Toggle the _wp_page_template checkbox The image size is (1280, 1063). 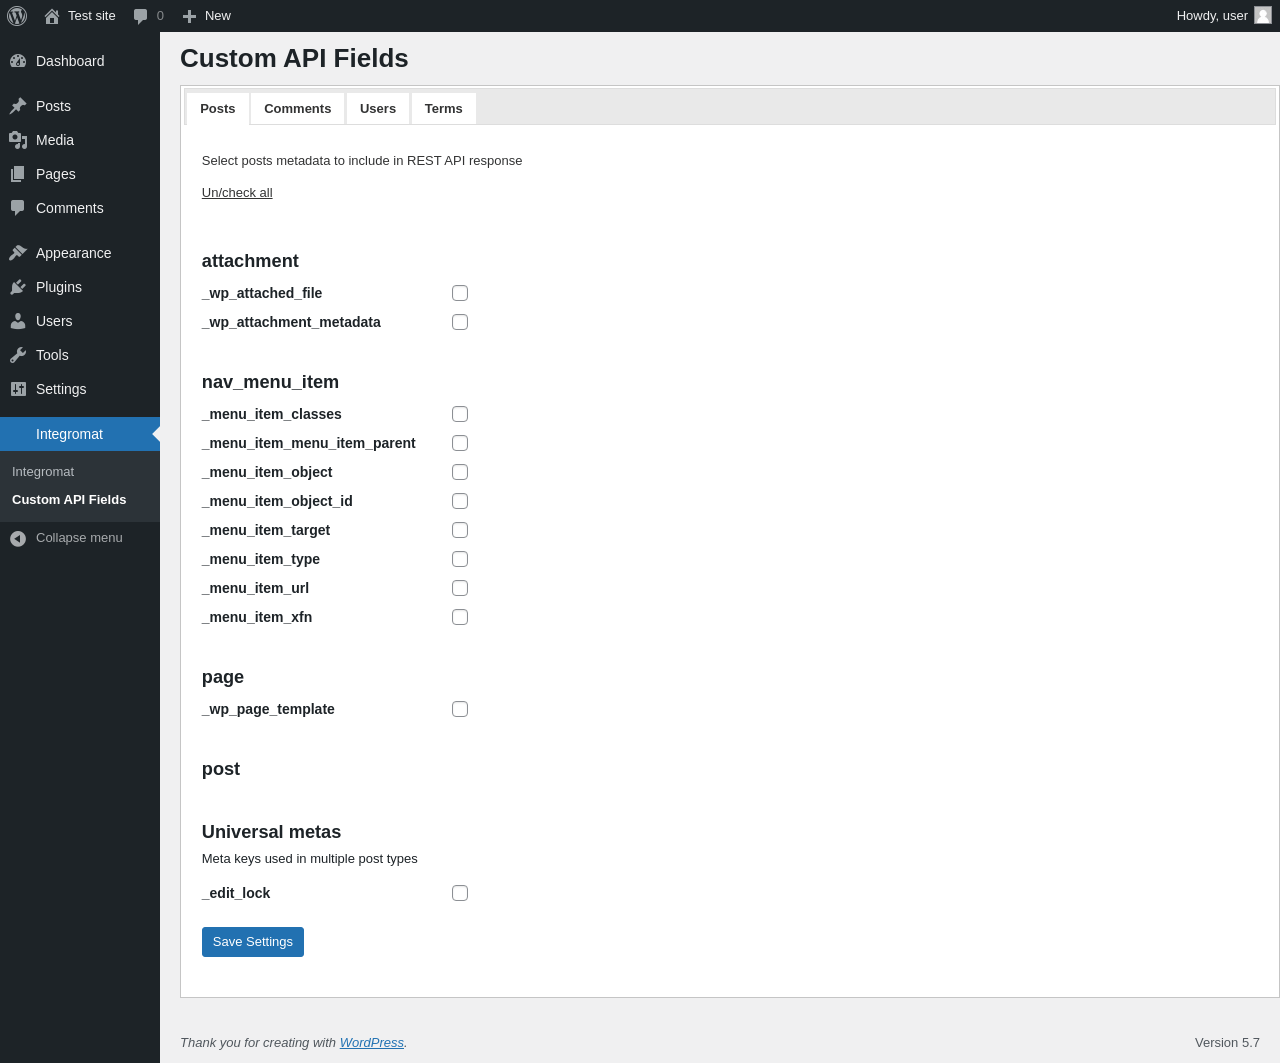pos(460,709)
